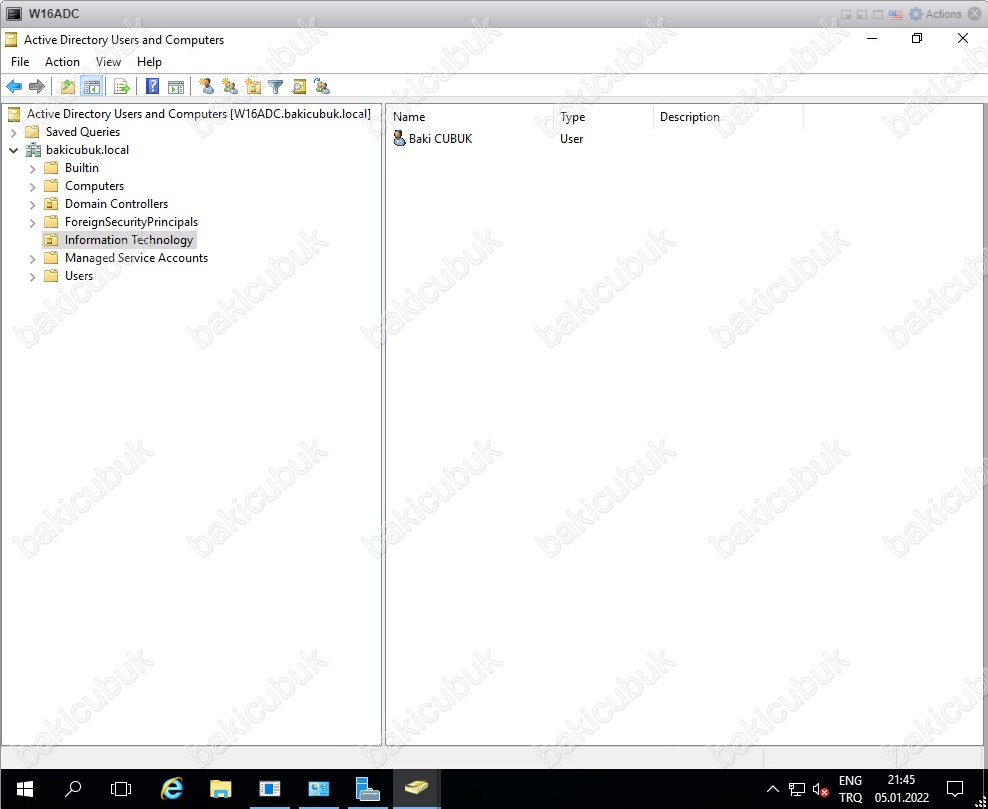
Task: Click the US flag keyboard icon in console bar
Action: coord(895,14)
